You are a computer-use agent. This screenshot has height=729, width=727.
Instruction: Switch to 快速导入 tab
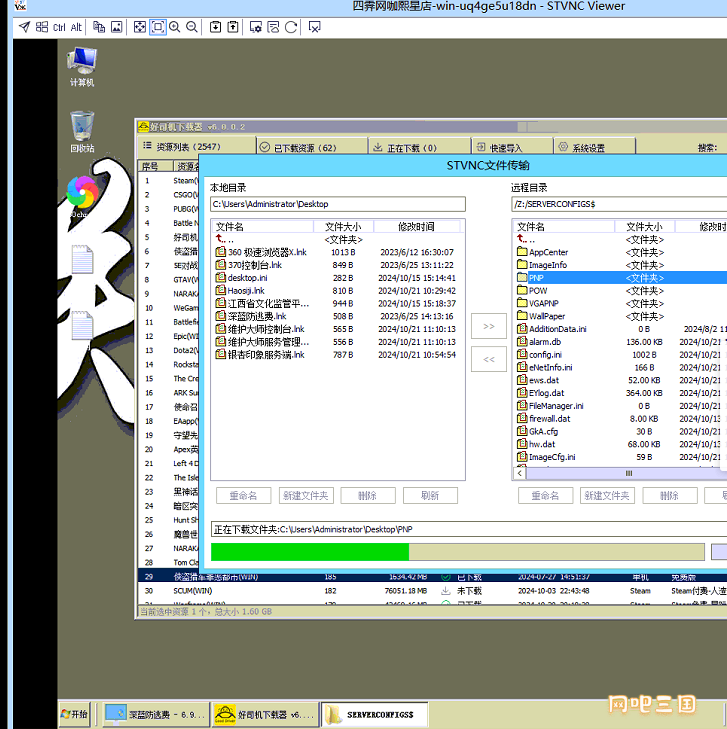512,147
